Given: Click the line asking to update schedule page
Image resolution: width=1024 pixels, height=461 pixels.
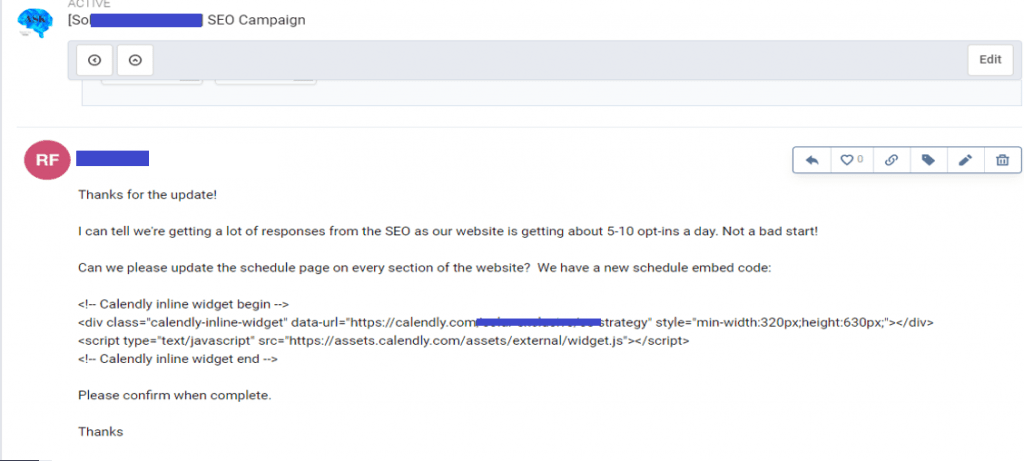Looking at the screenshot, I should pyautogui.click(x=424, y=268).
